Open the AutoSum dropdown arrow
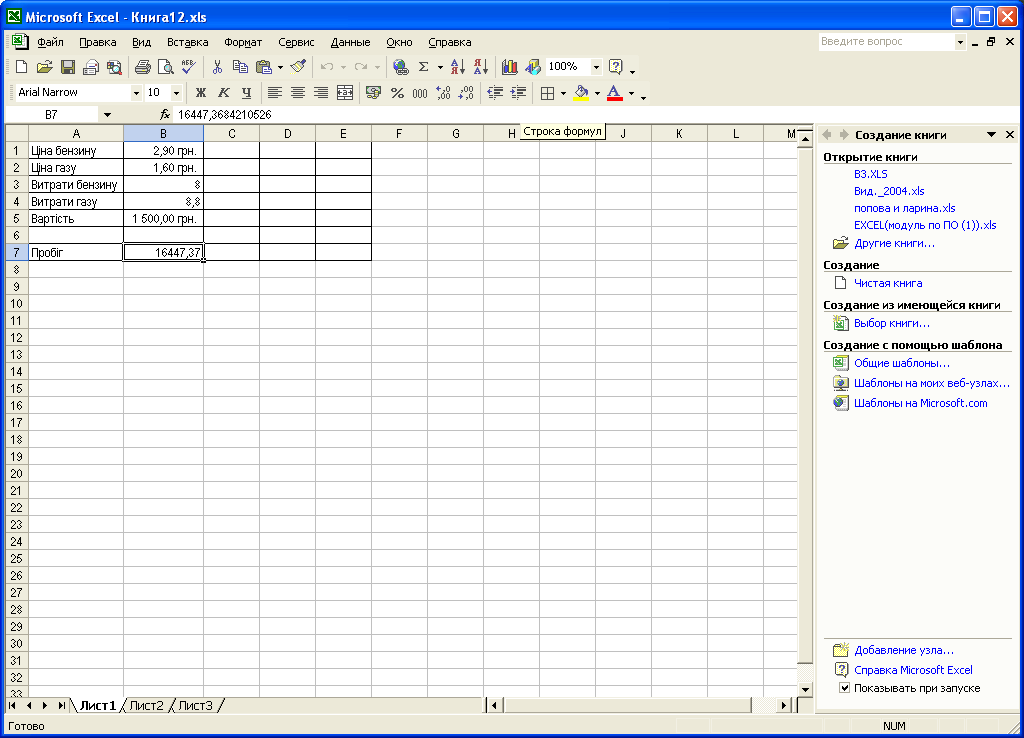 [x=440, y=67]
